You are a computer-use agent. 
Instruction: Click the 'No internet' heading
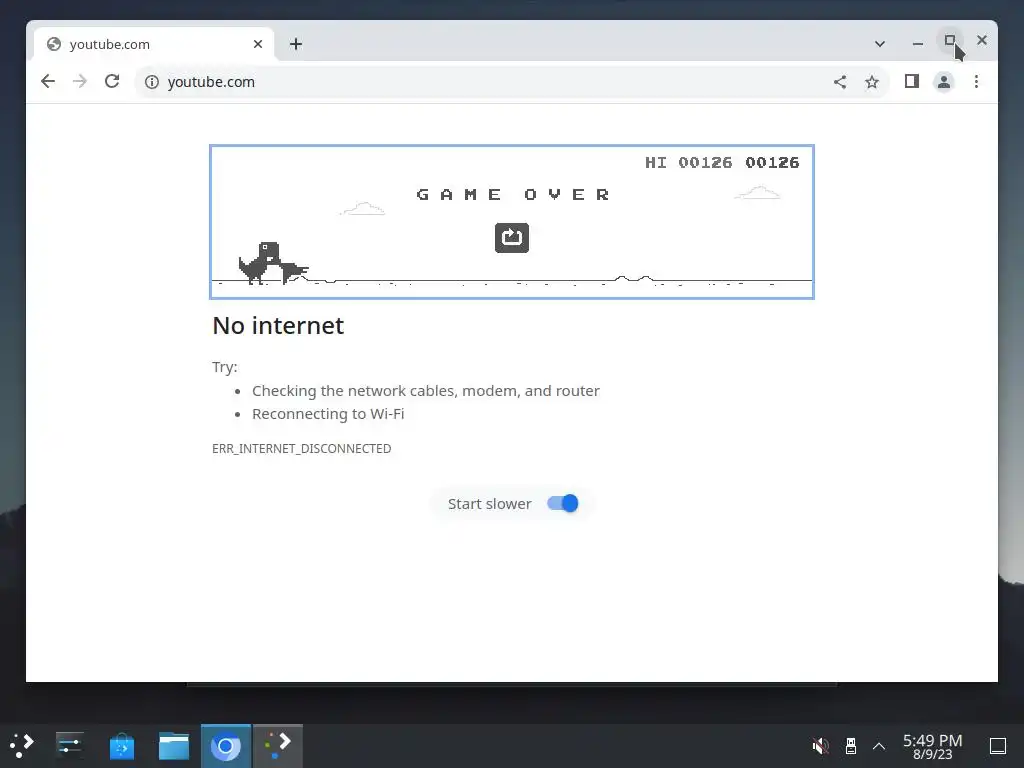[278, 325]
